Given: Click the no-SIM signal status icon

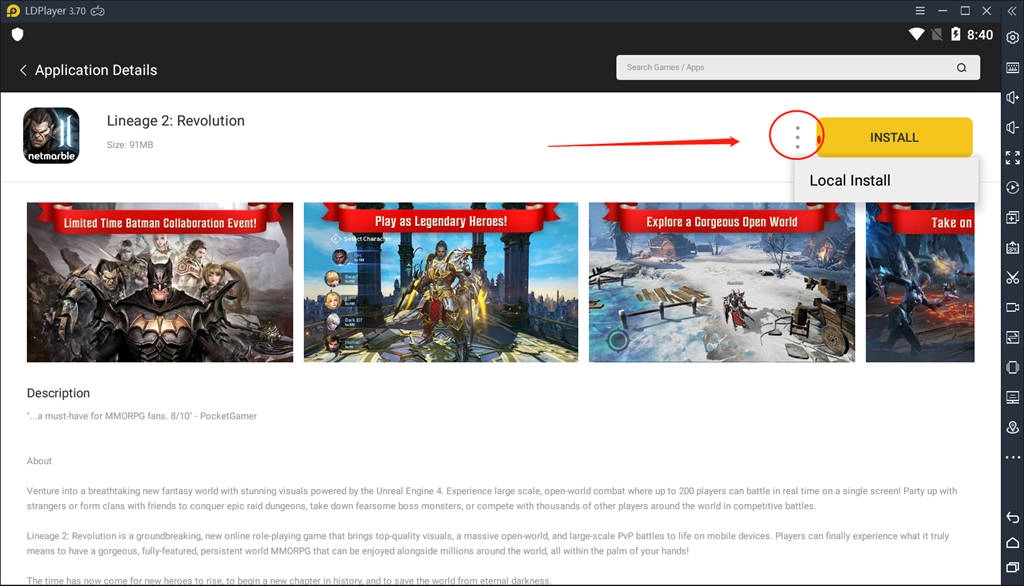Looking at the screenshot, I should (936, 35).
